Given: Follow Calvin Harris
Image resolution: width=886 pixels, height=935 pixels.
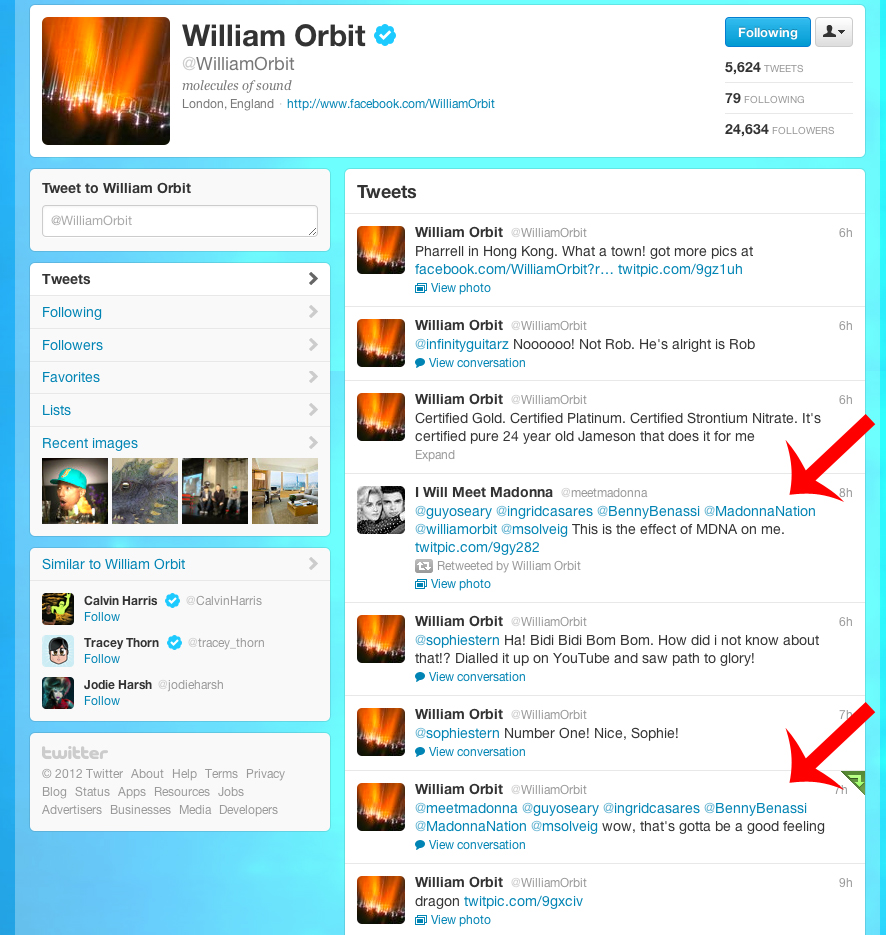Looking at the screenshot, I should click(102, 617).
